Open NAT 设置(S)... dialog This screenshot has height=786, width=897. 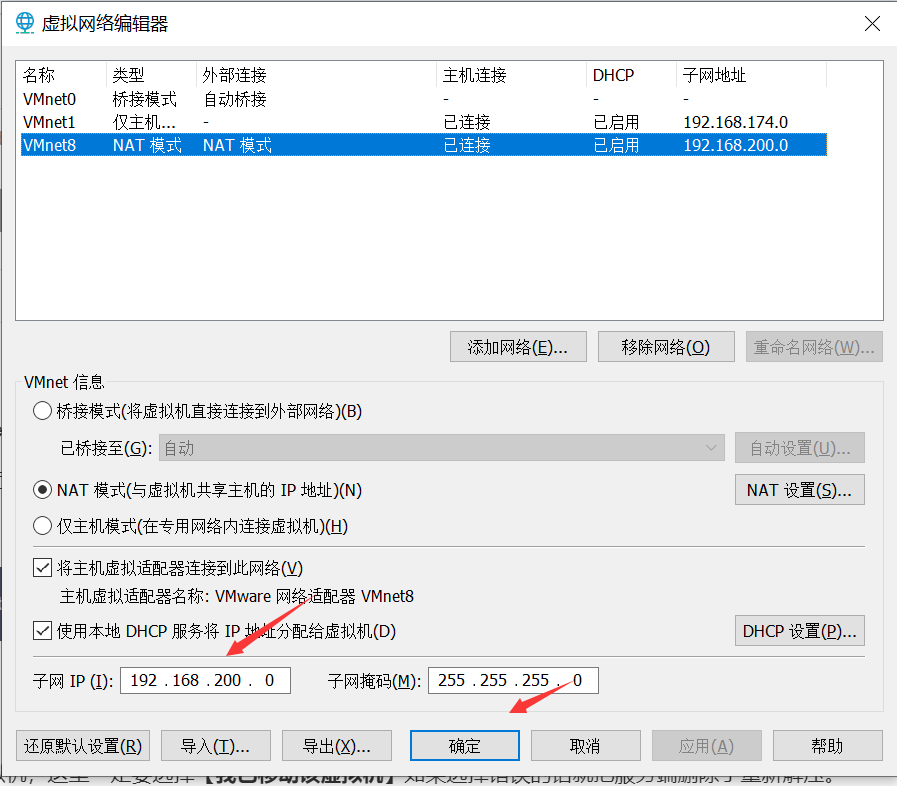point(800,490)
